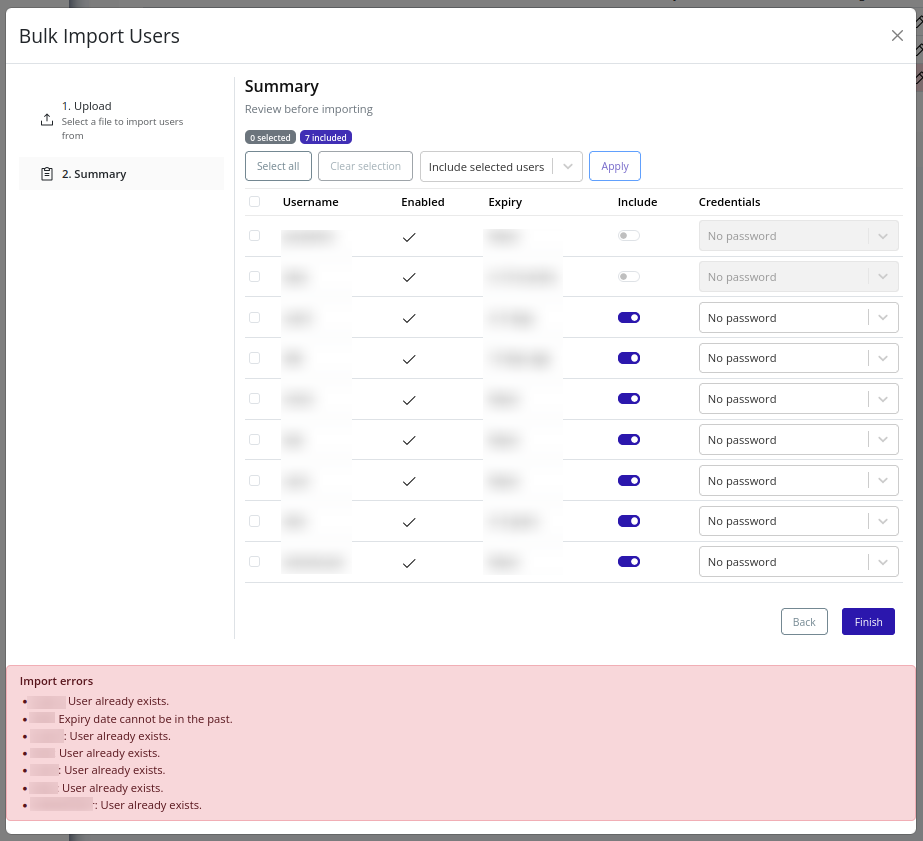Image resolution: width=923 pixels, height=841 pixels.
Task: Enable the Include toggle on the first row
Action: click(x=629, y=235)
